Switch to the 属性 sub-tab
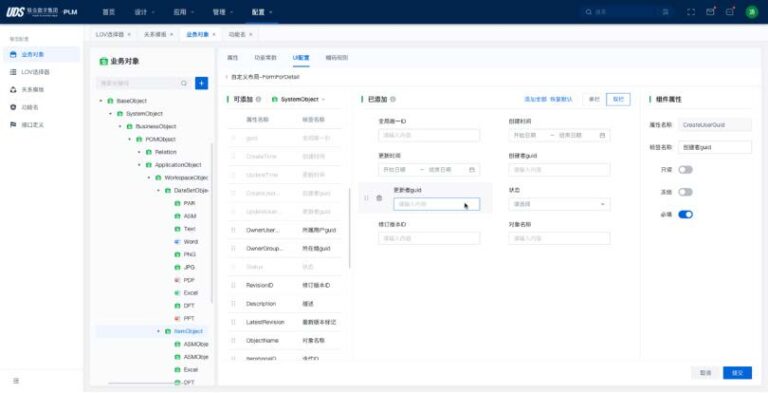The height and width of the screenshot is (393, 768). pos(232,58)
